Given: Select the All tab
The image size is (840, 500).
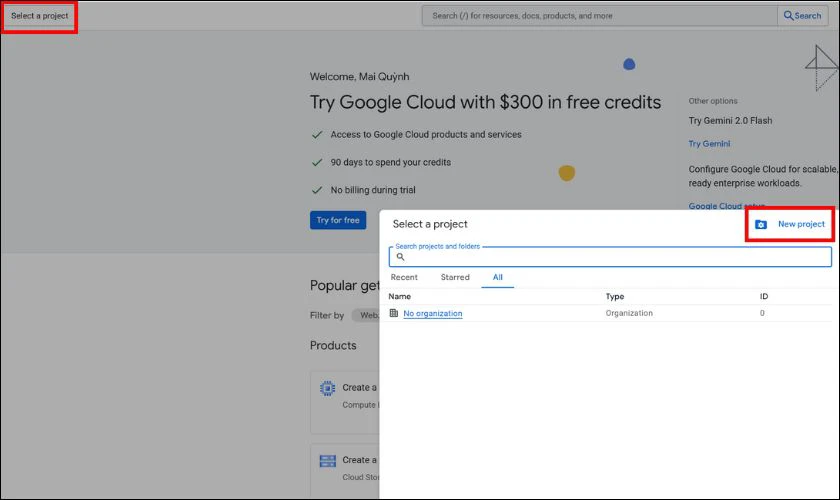Looking at the screenshot, I should click(498, 277).
